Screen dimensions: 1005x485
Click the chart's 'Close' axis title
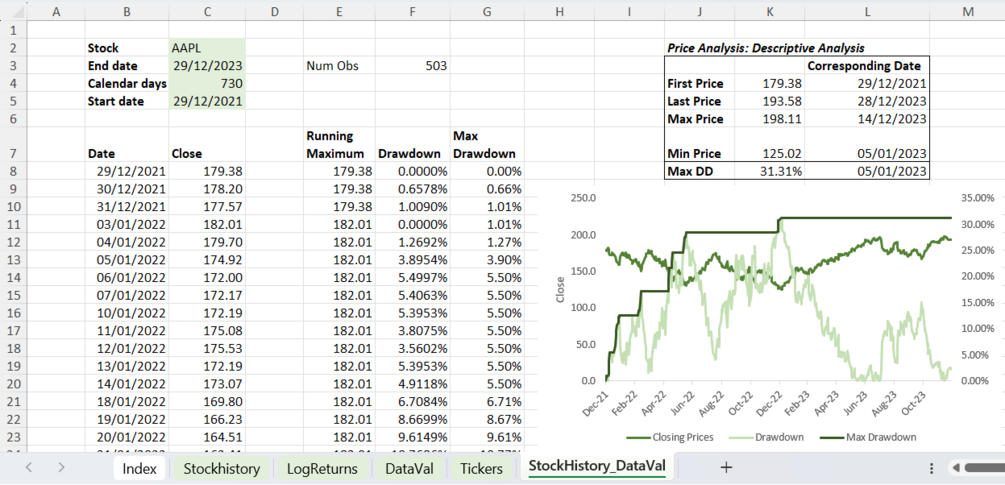(x=562, y=290)
